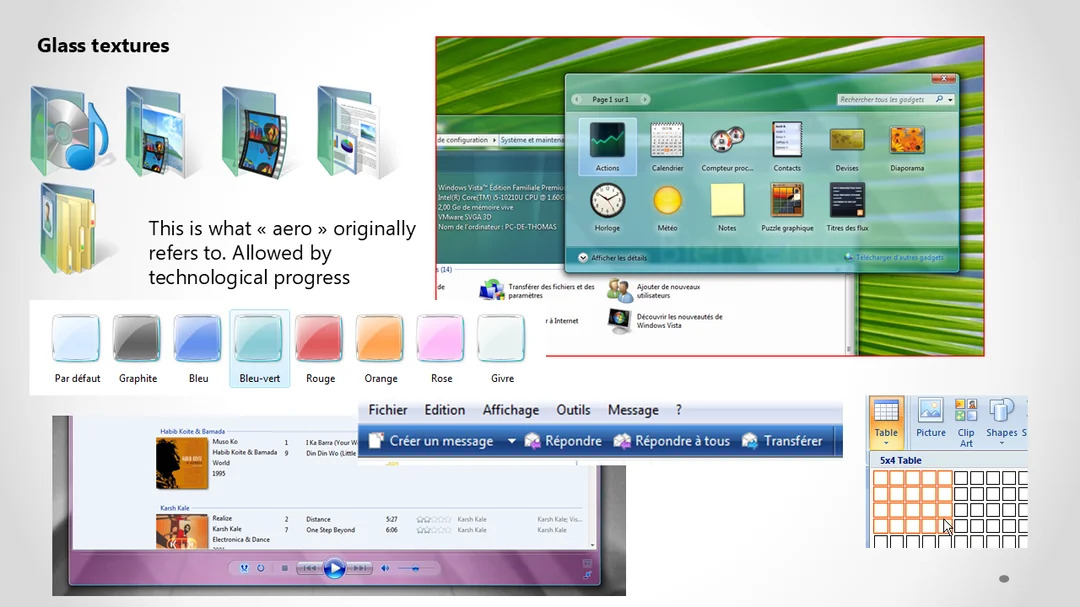Close the gadget gallery window

point(943,79)
